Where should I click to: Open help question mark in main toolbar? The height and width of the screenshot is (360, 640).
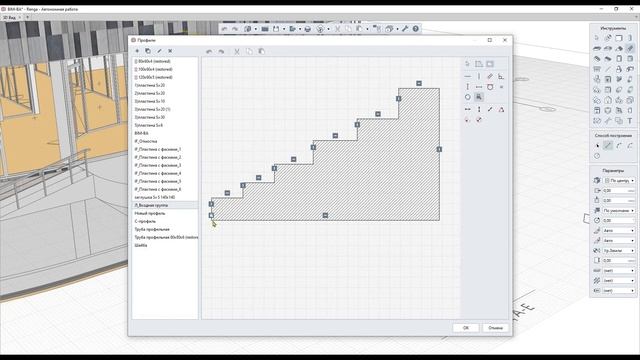point(416,29)
